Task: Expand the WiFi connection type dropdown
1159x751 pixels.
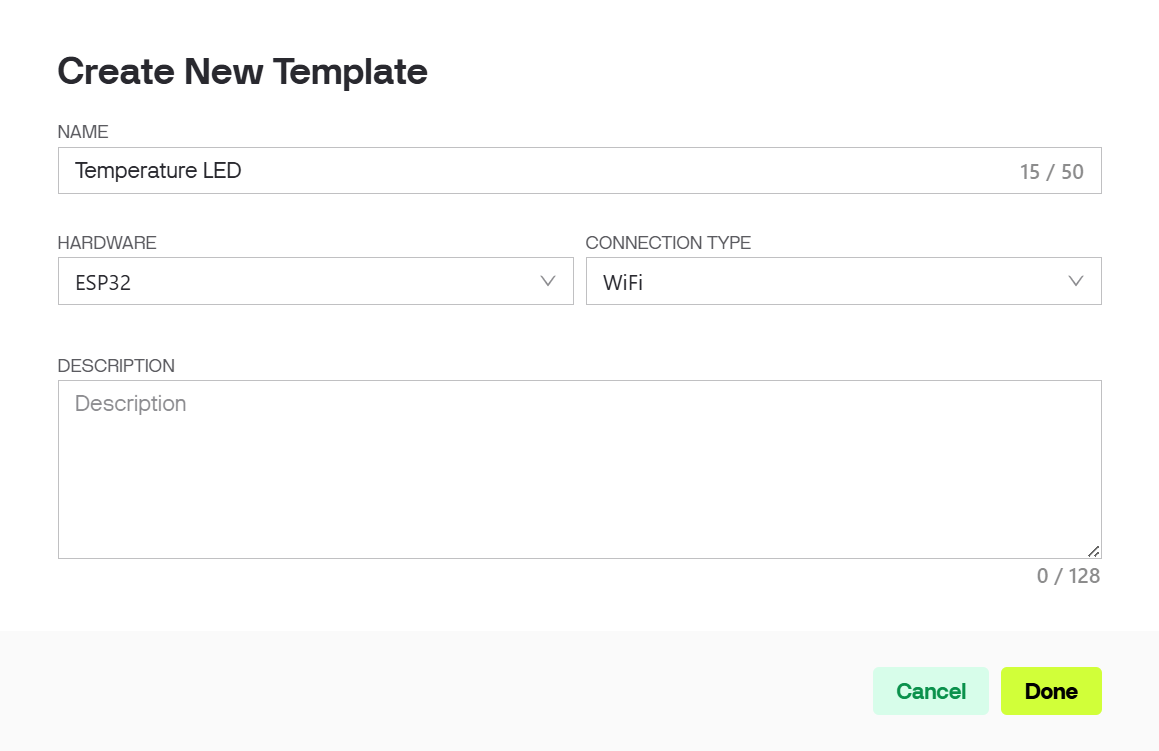Action: pyautogui.click(x=843, y=281)
